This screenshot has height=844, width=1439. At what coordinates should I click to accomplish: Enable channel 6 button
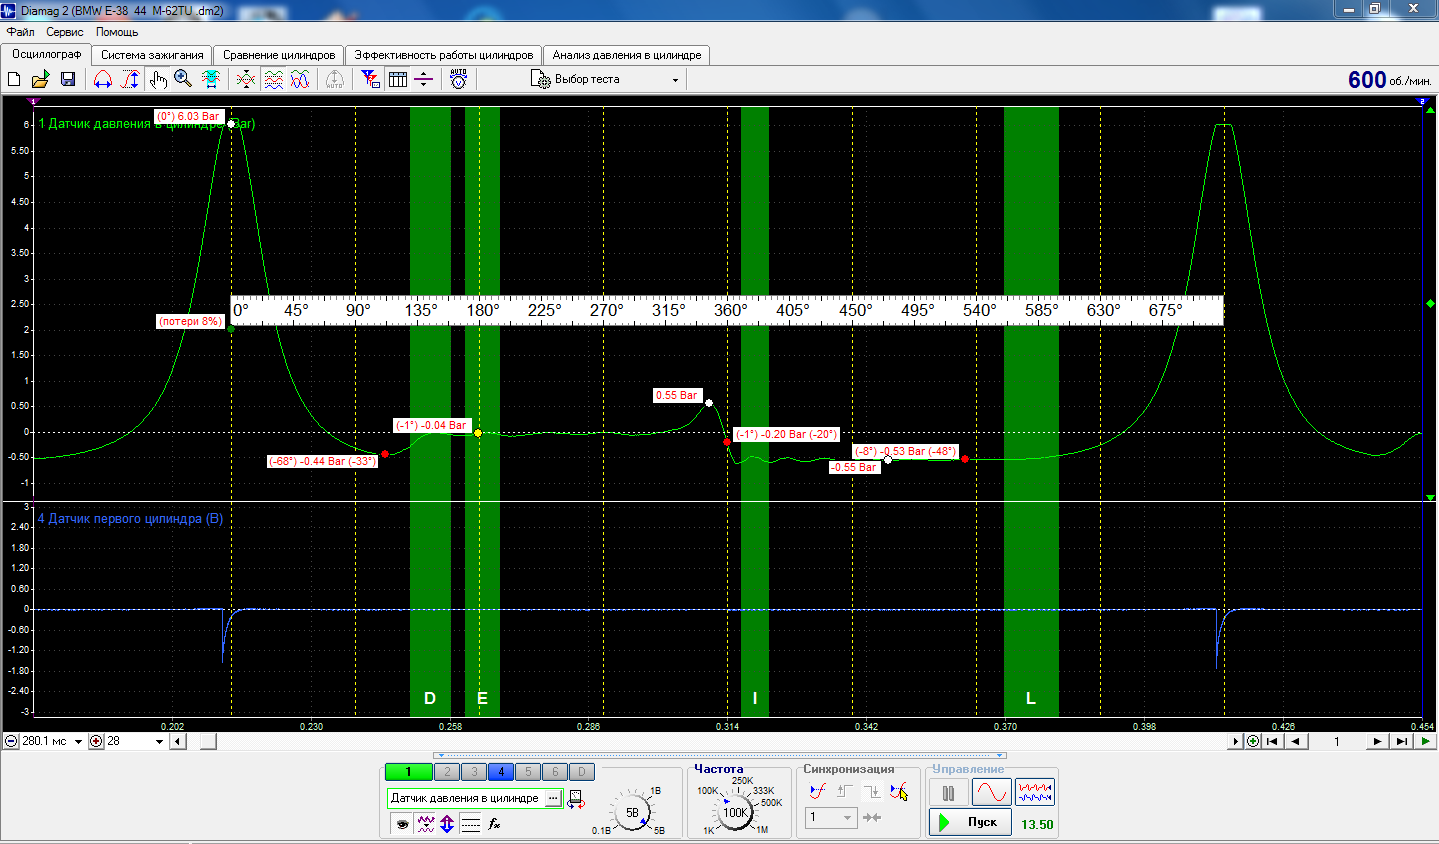click(x=555, y=772)
